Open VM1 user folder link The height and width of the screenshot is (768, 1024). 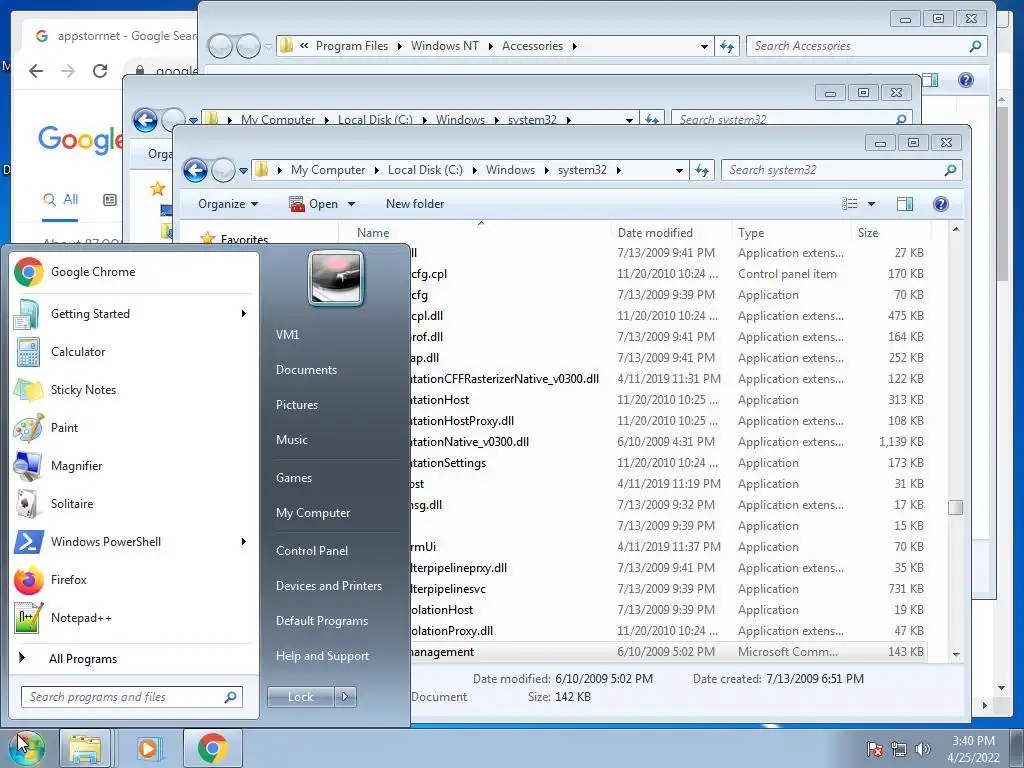tap(287, 334)
